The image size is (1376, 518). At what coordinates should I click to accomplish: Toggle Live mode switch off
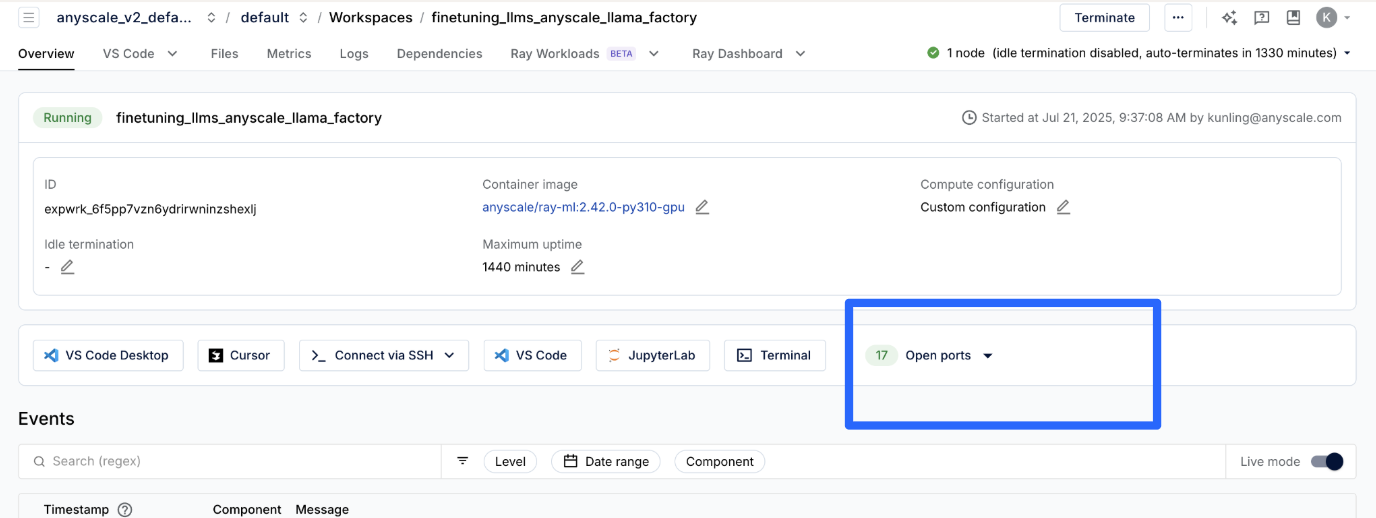[x=1327, y=461]
